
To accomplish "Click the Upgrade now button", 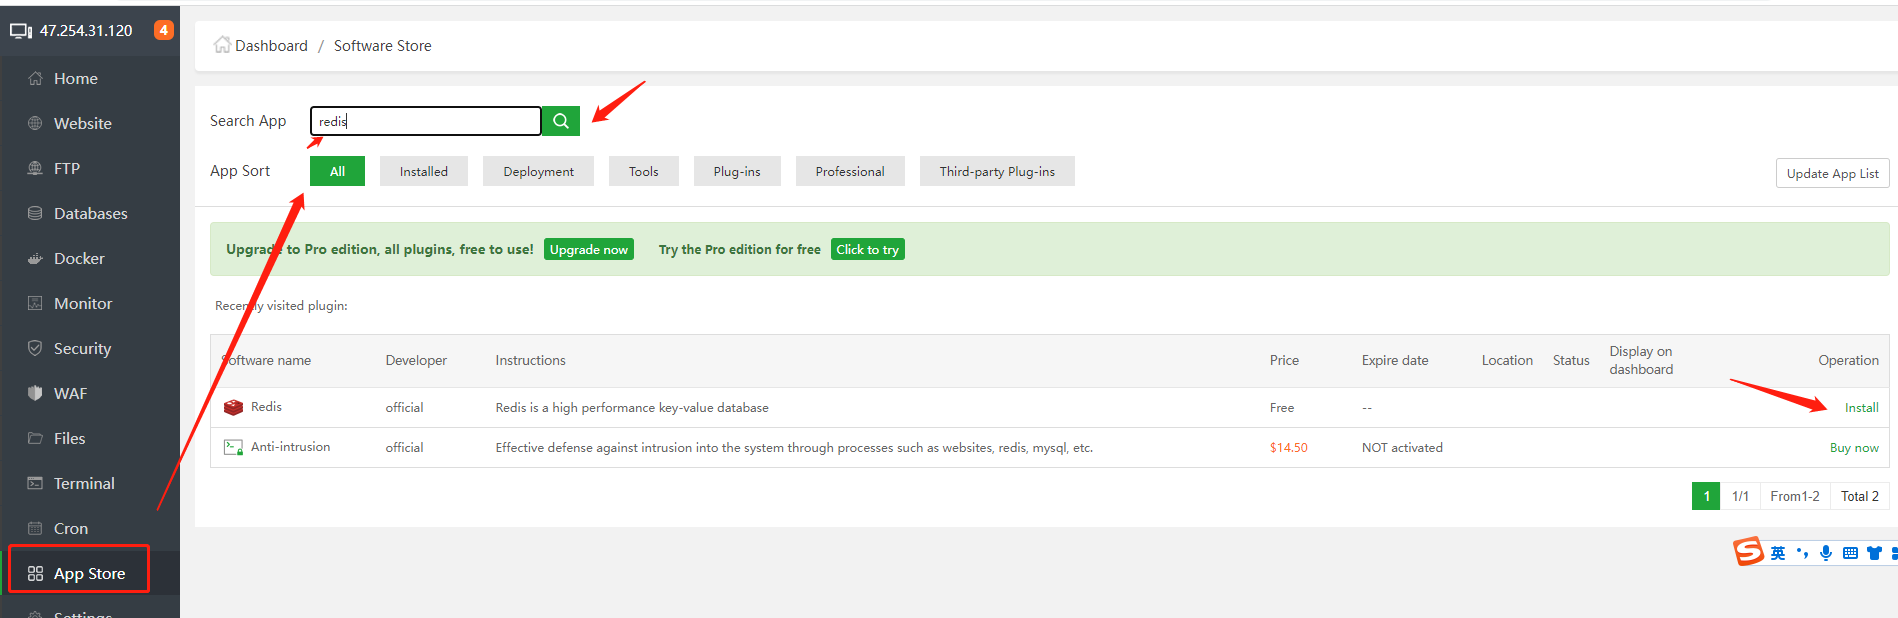I will point(589,249).
